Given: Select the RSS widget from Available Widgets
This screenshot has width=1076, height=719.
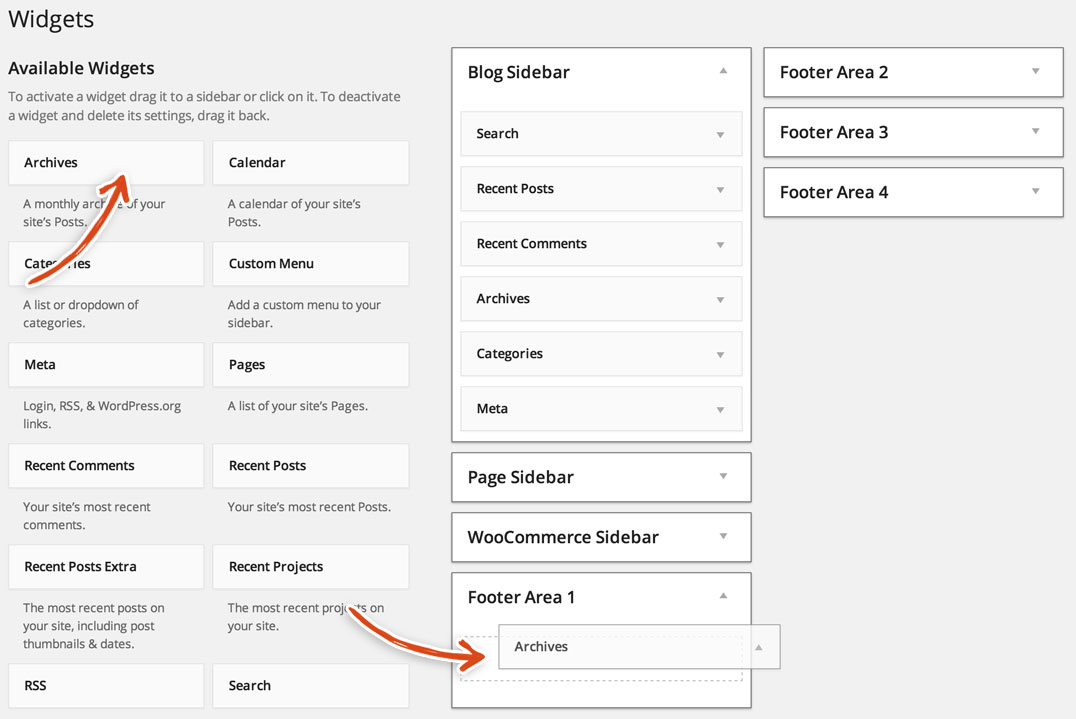Looking at the screenshot, I should coord(105,685).
